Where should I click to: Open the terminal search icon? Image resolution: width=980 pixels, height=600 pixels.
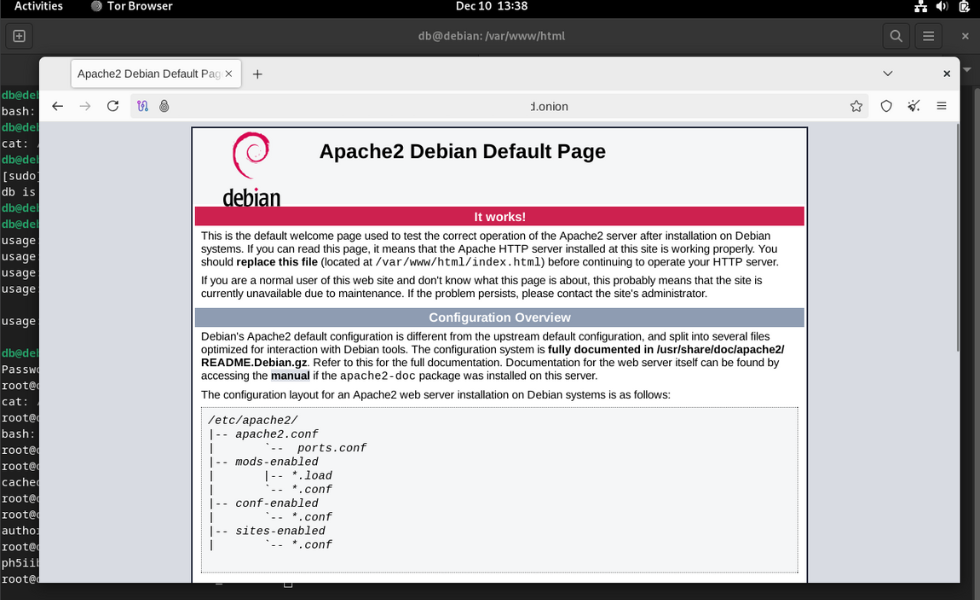[896, 36]
